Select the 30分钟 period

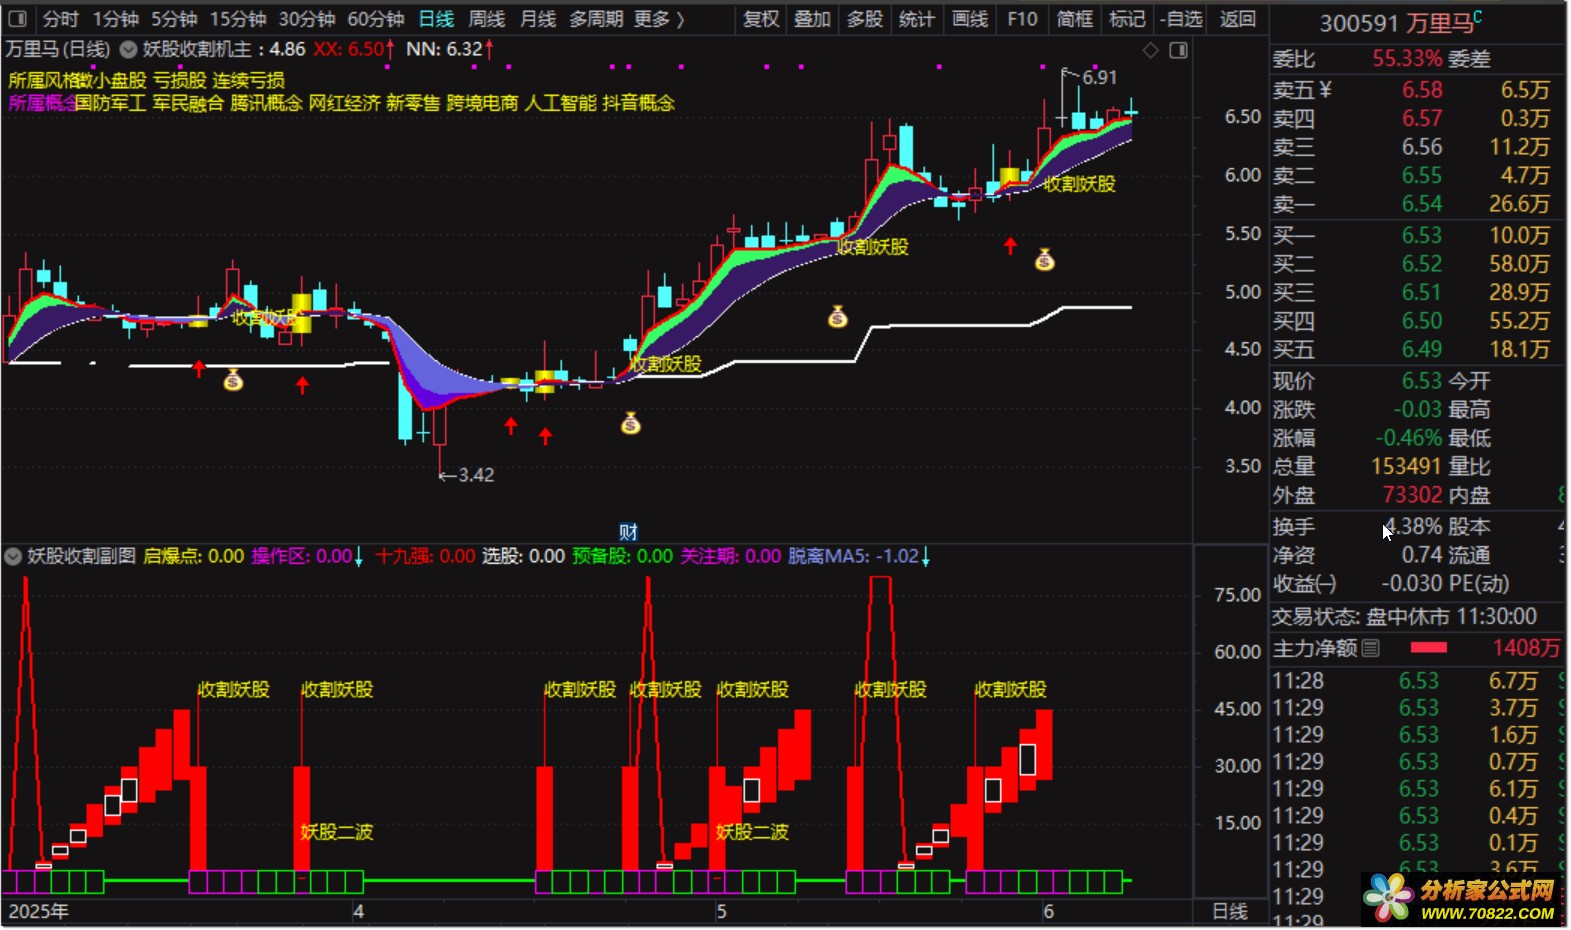tap(307, 19)
